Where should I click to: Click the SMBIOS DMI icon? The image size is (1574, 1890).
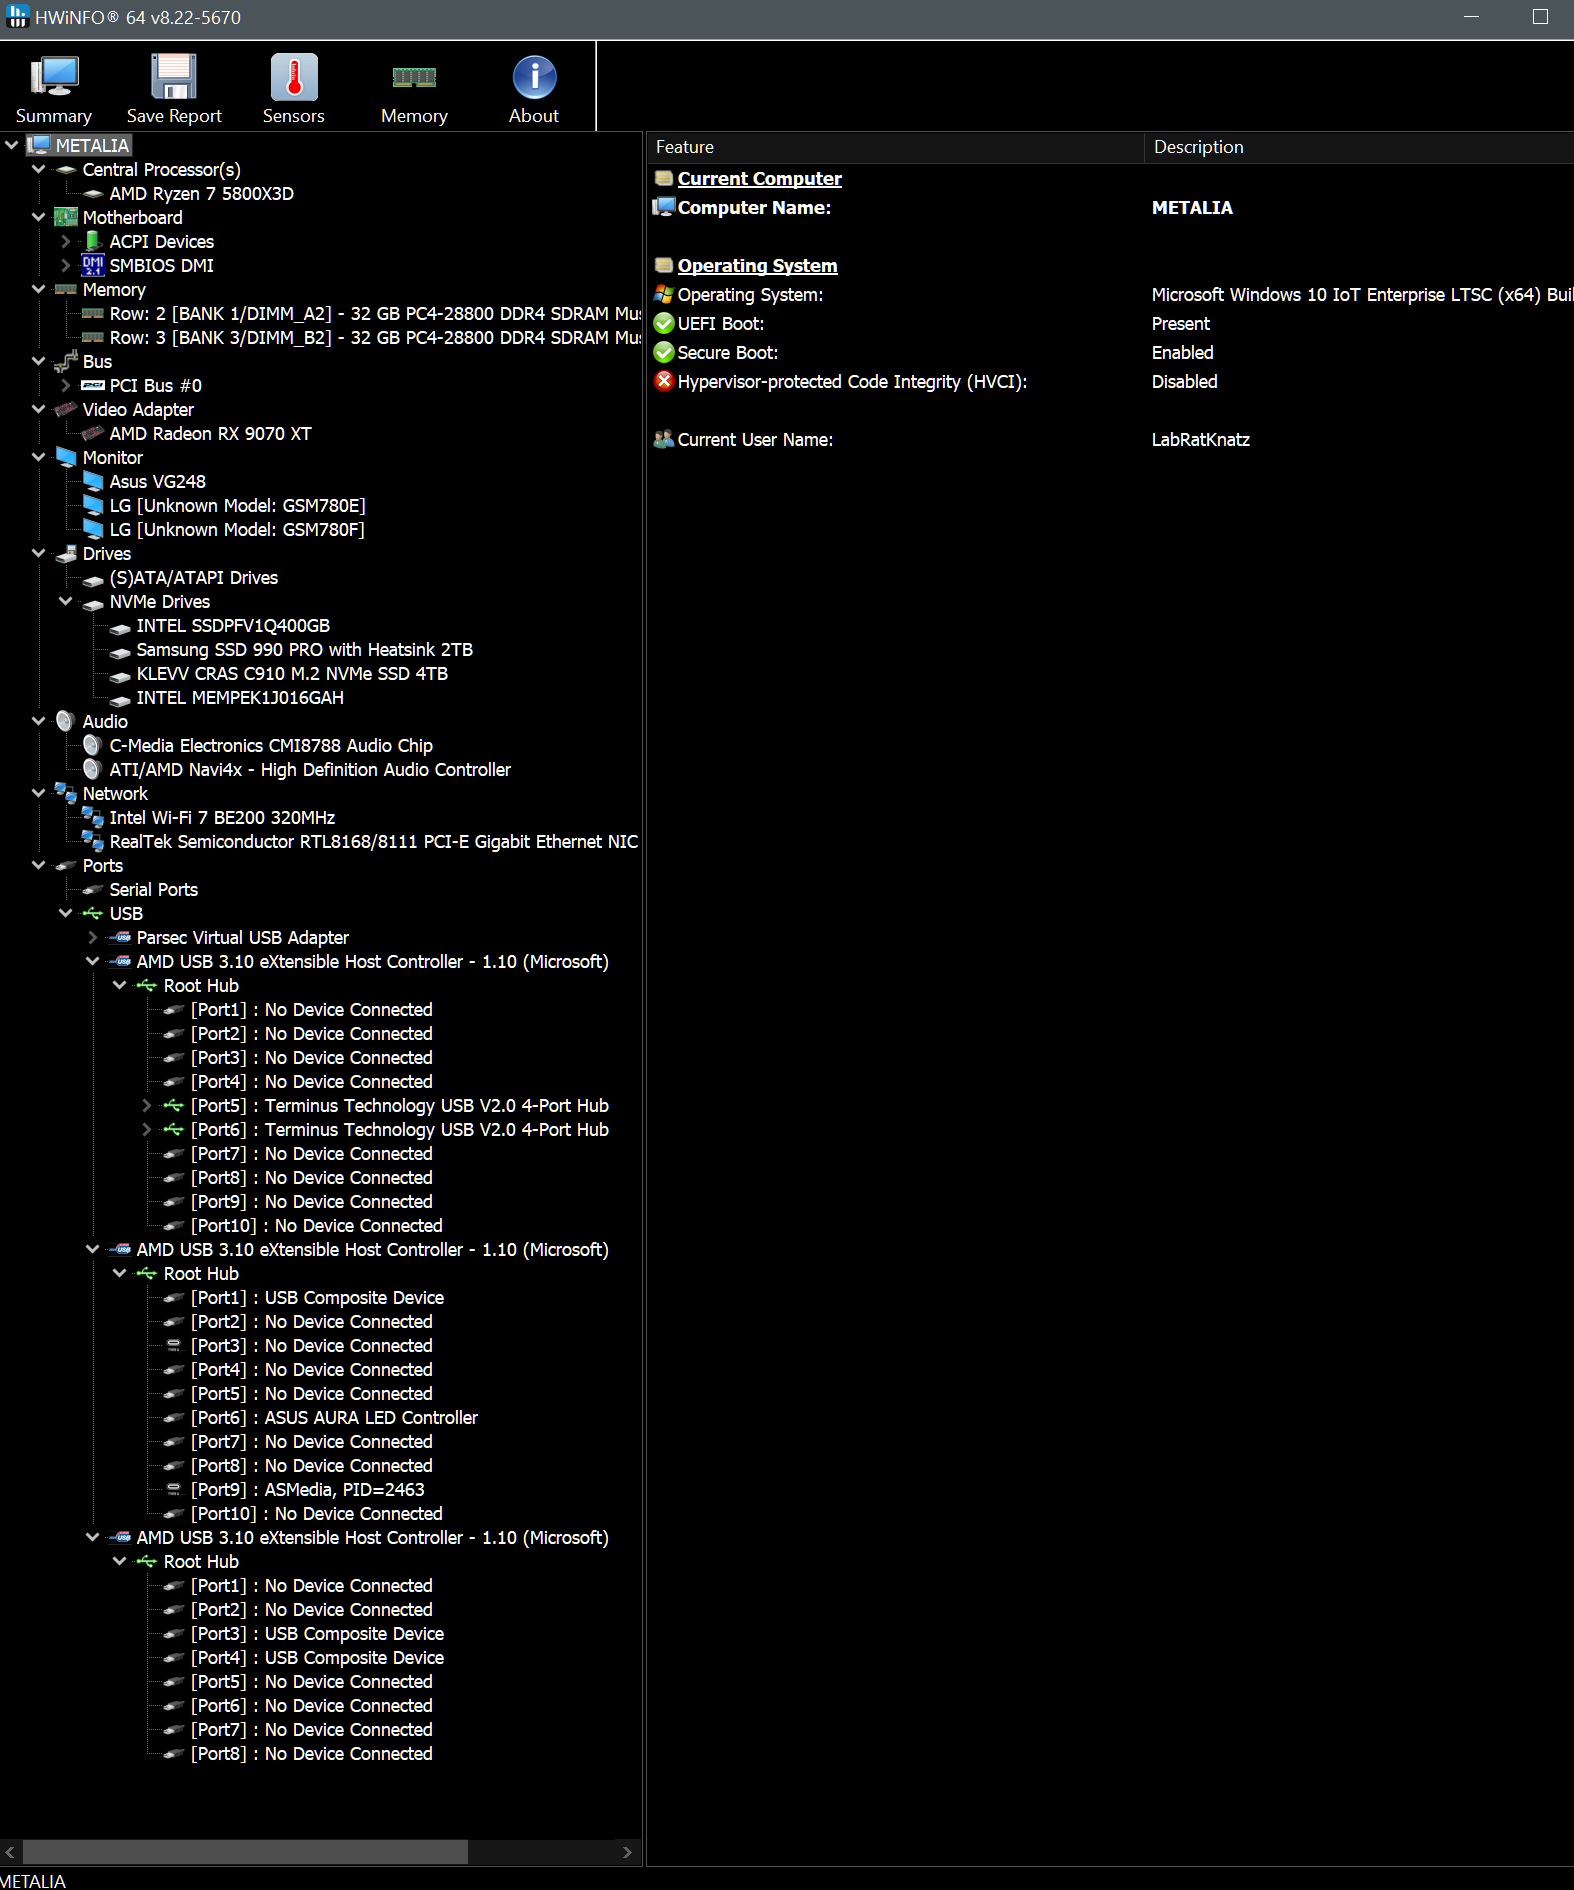click(93, 265)
